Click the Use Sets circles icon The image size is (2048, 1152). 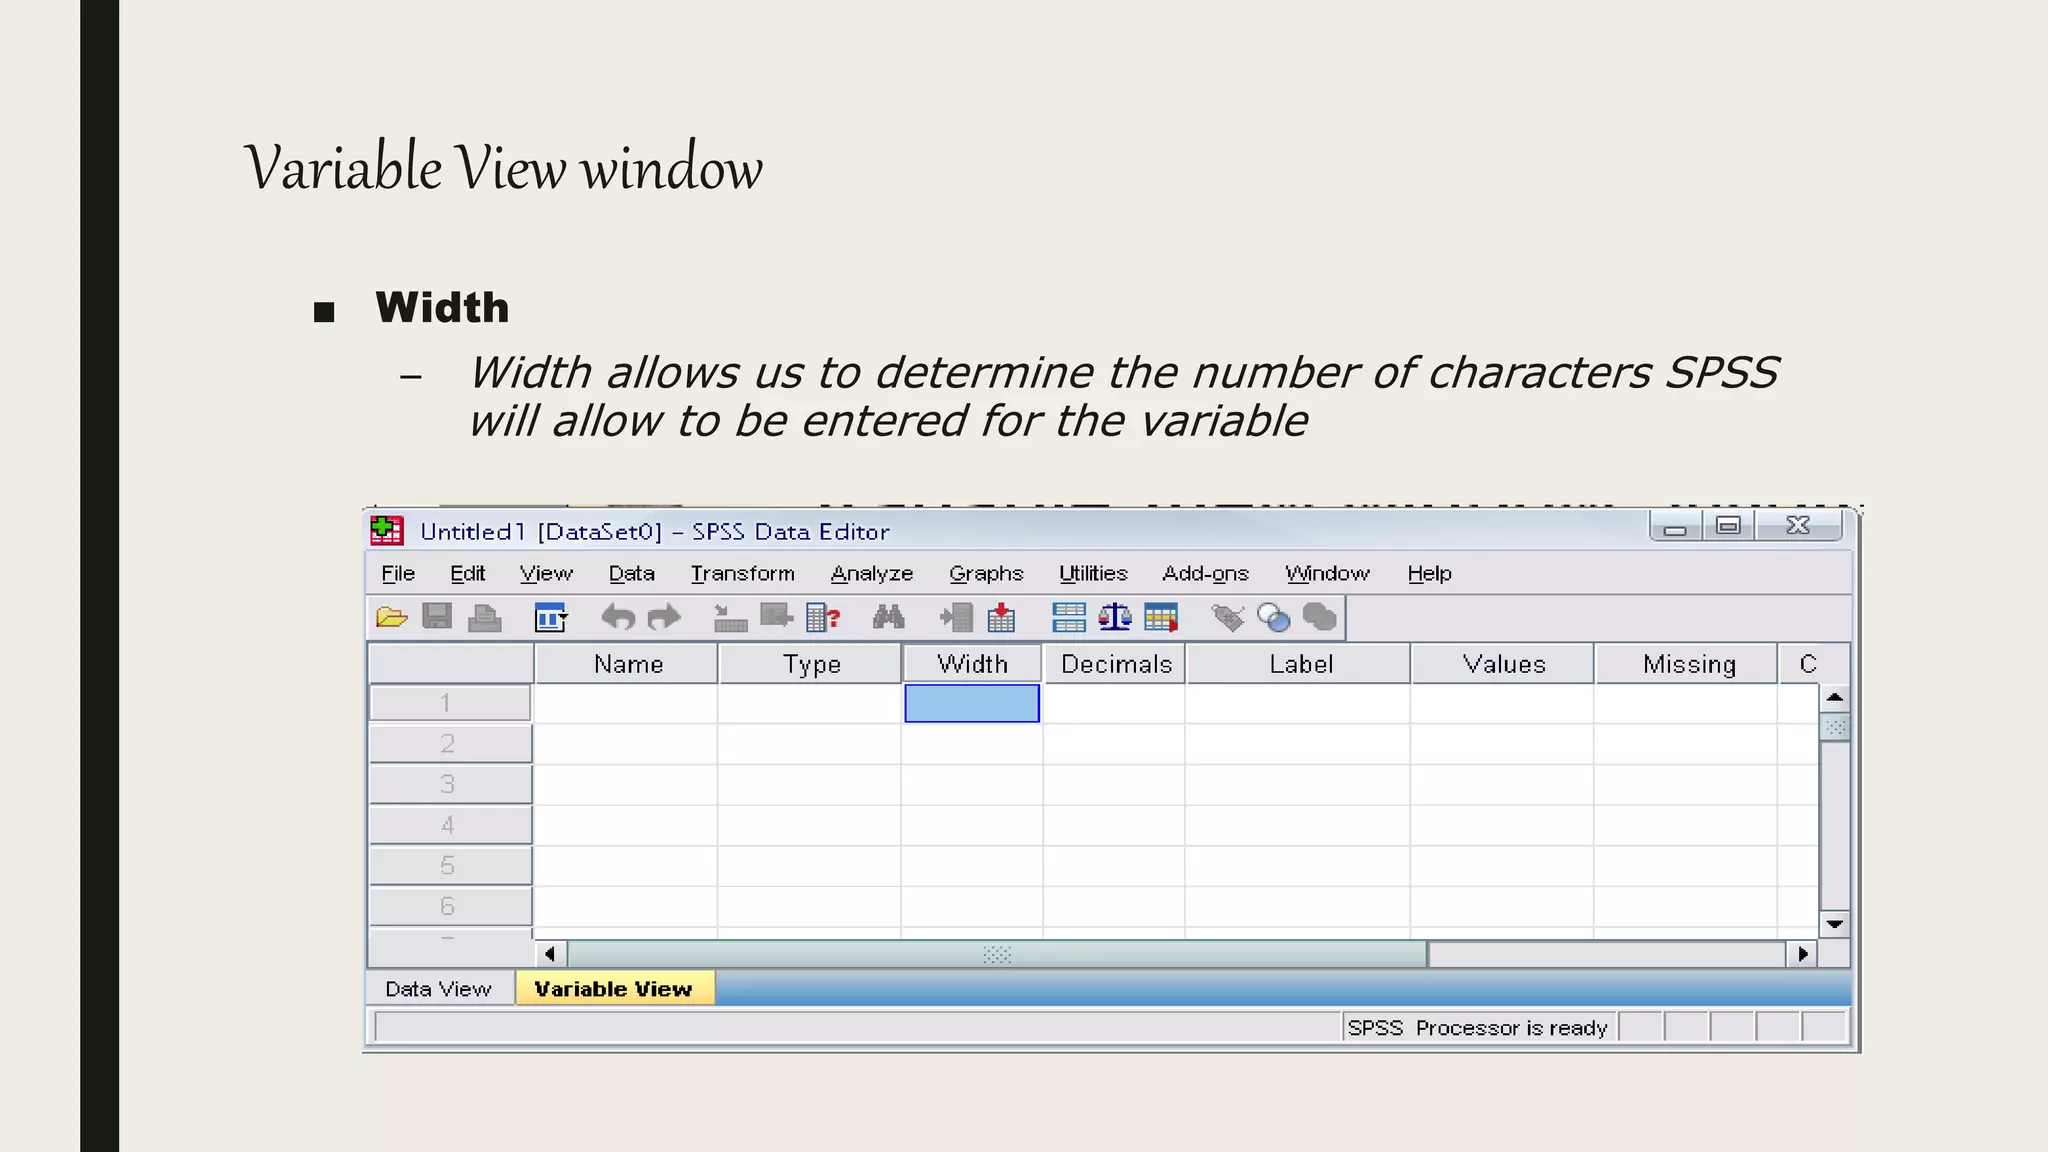(1273, 618)
